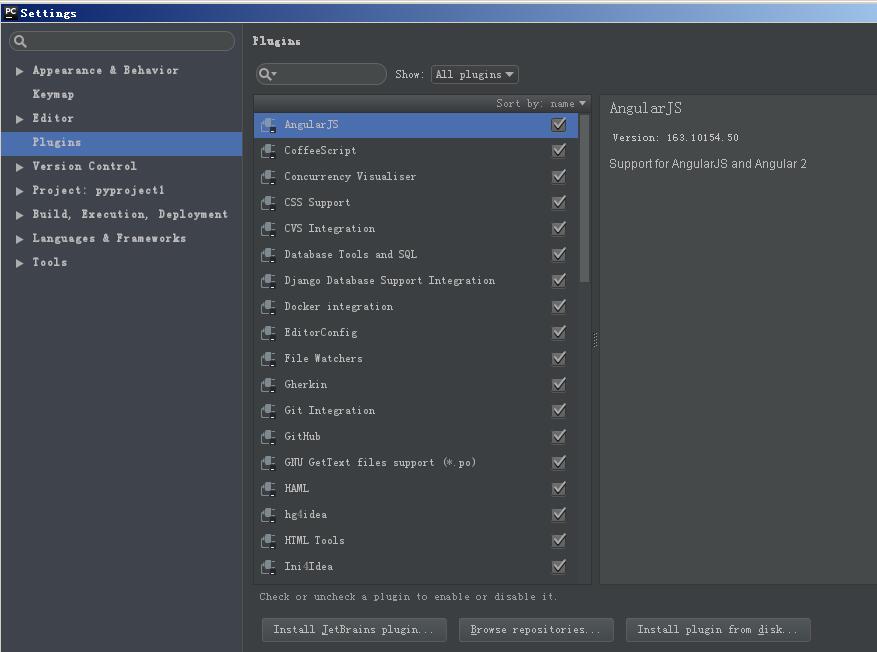This screenshot has width=877, height=652.
Task: Click the Django Database Support plugin icon
Action: 268,281
